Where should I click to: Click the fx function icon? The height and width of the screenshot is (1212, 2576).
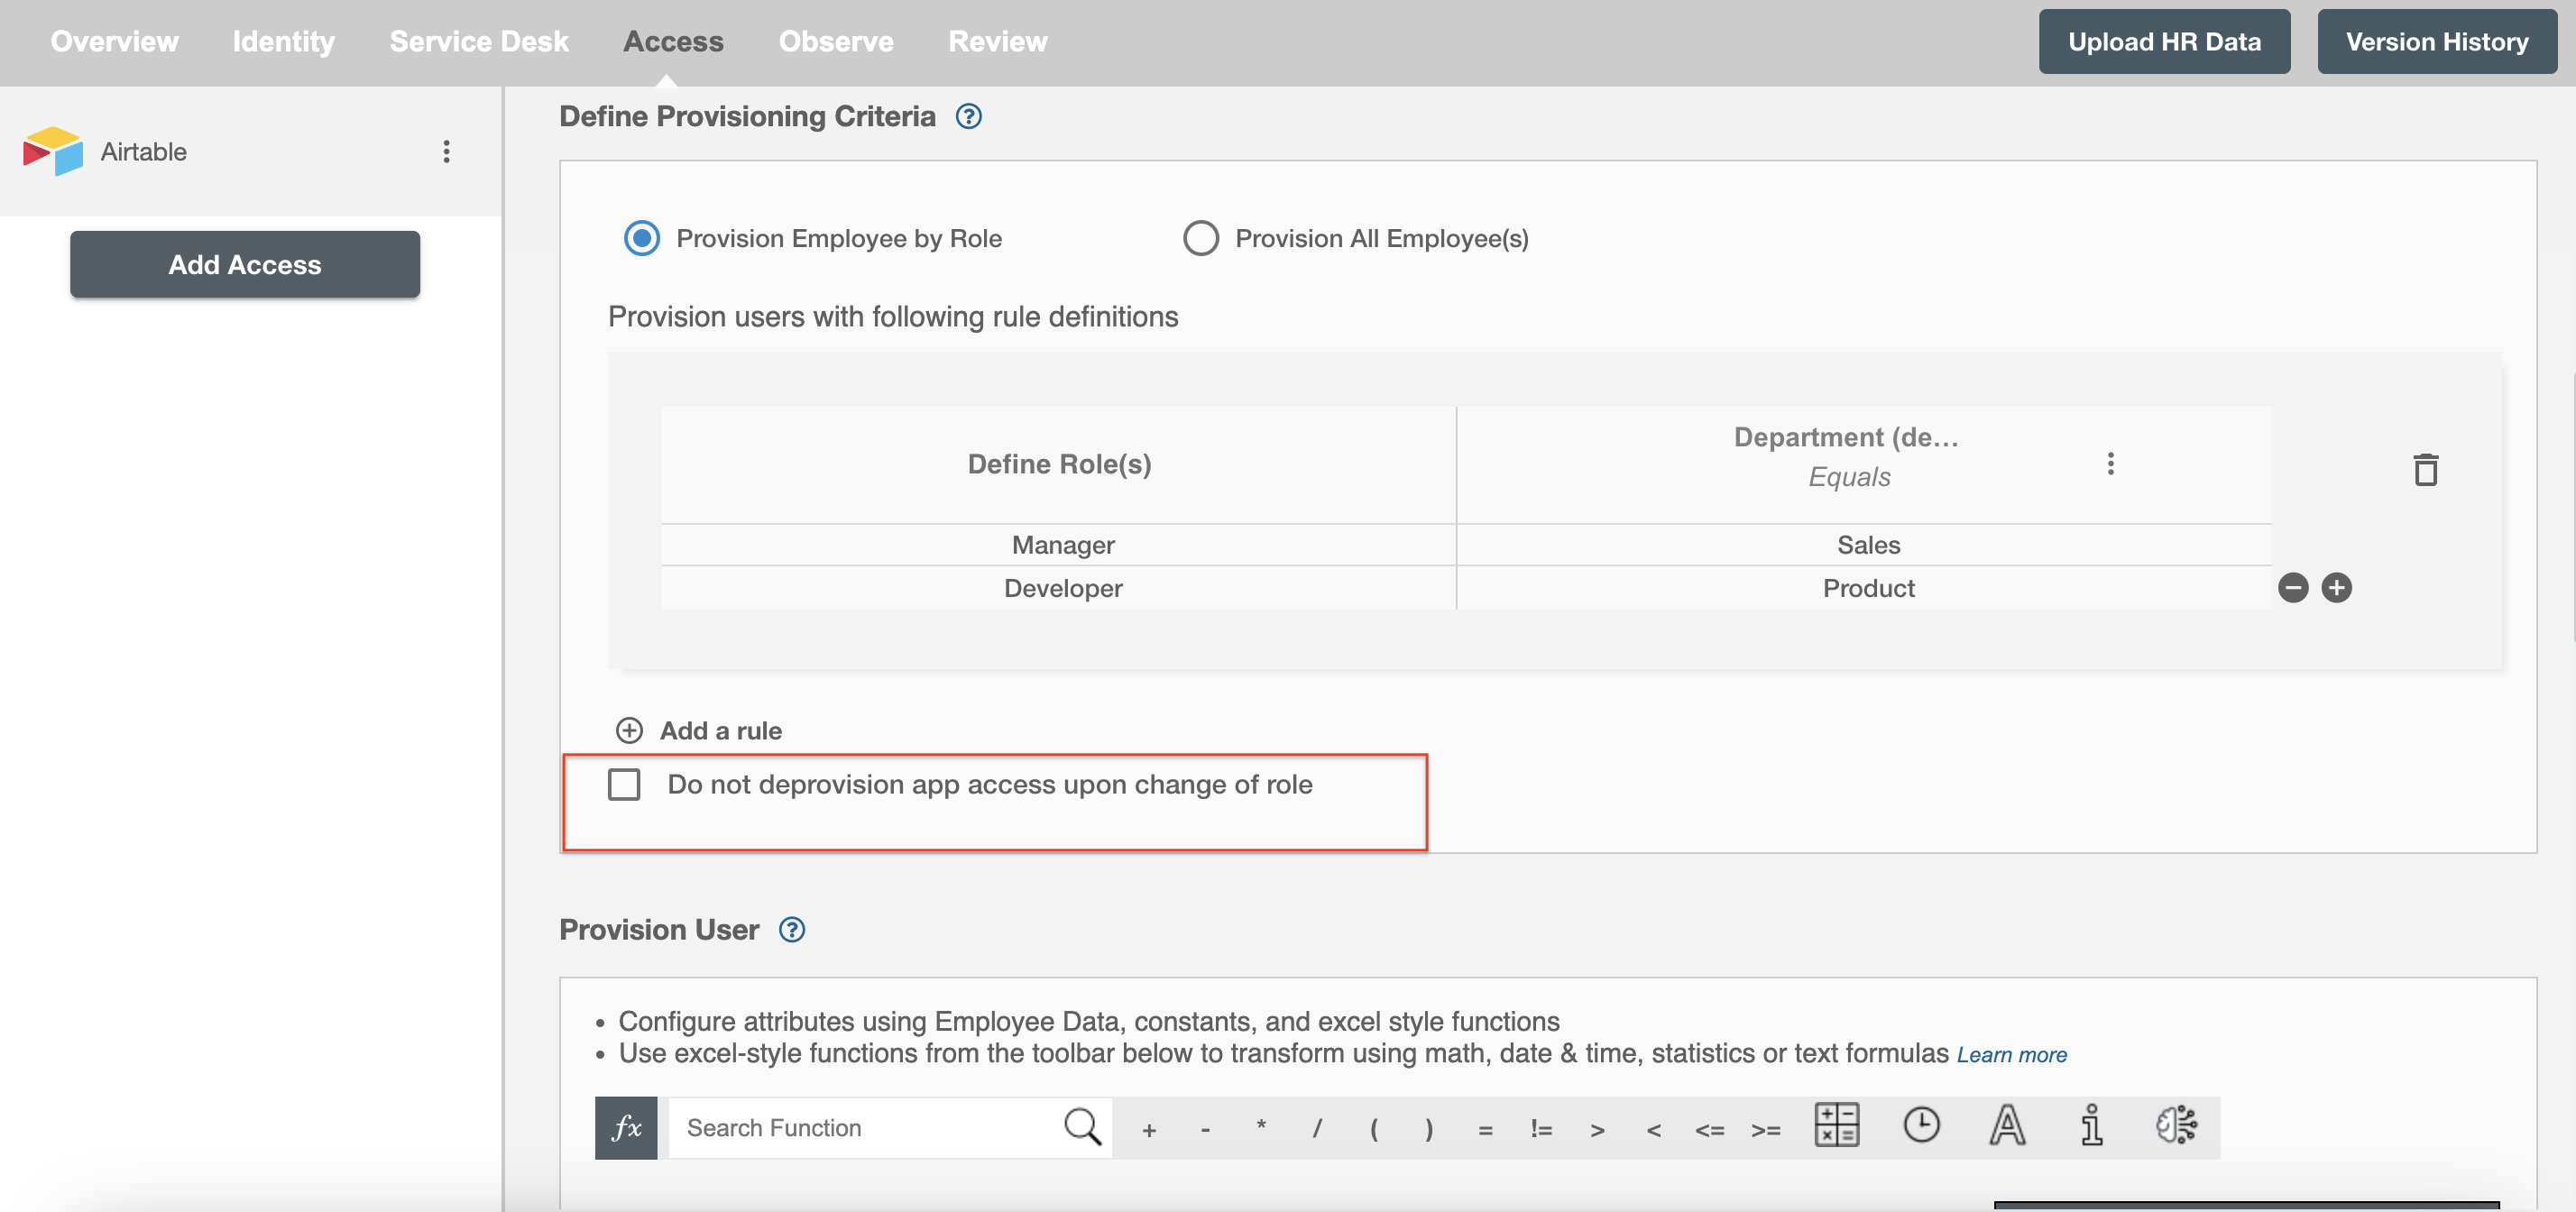click(626, 1127)
